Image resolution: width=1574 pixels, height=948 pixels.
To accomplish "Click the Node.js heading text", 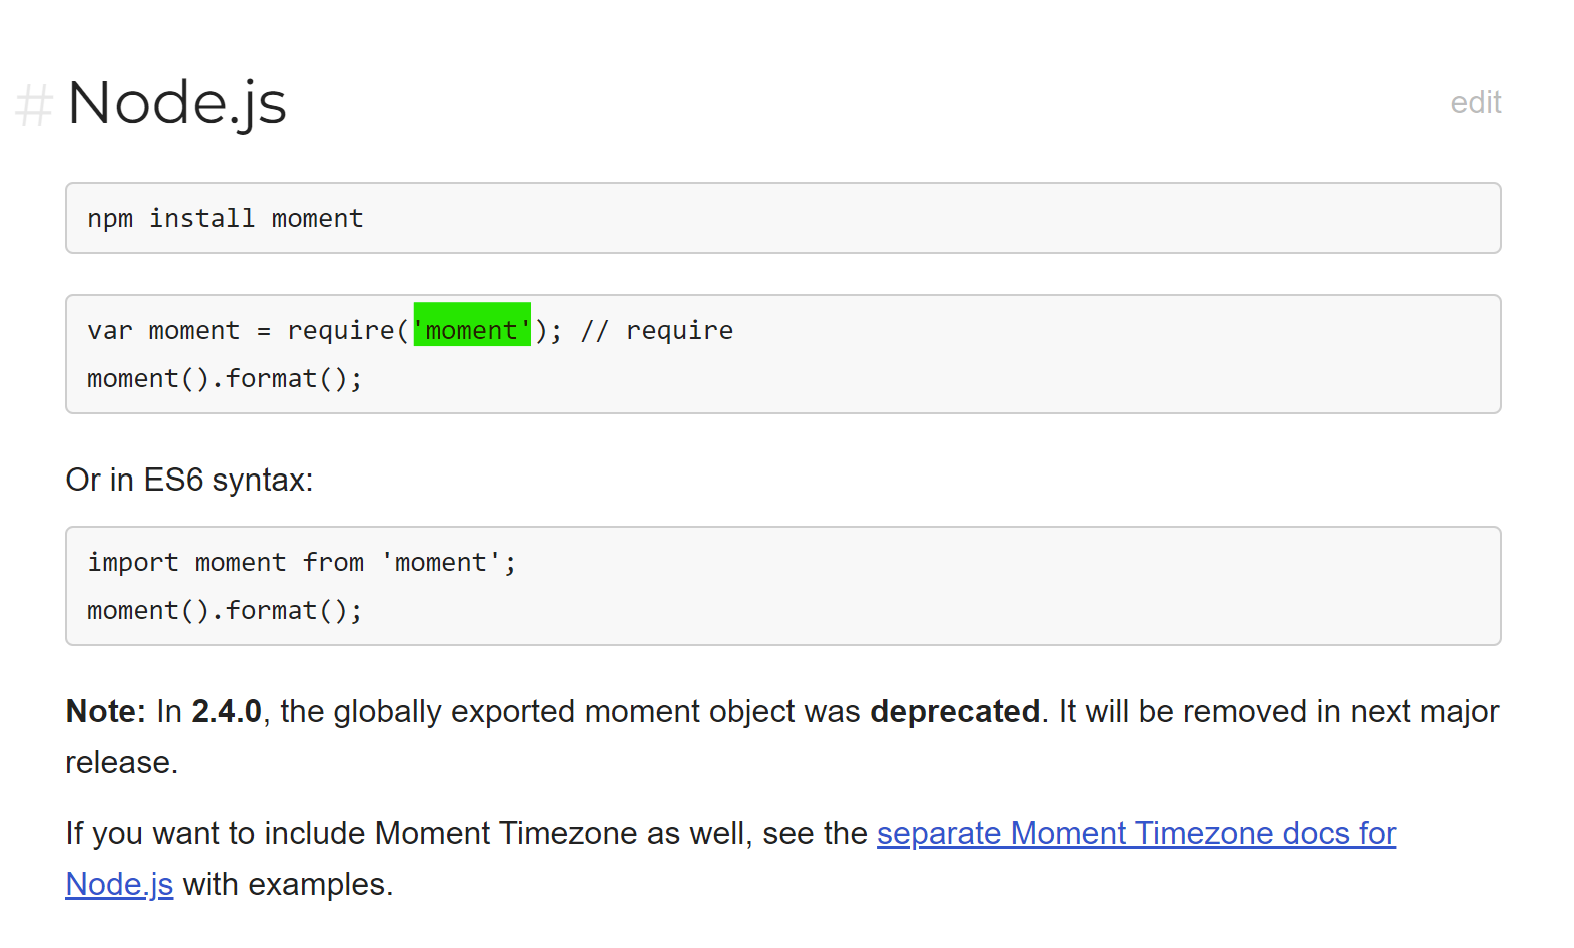I will tap(177, 103).
